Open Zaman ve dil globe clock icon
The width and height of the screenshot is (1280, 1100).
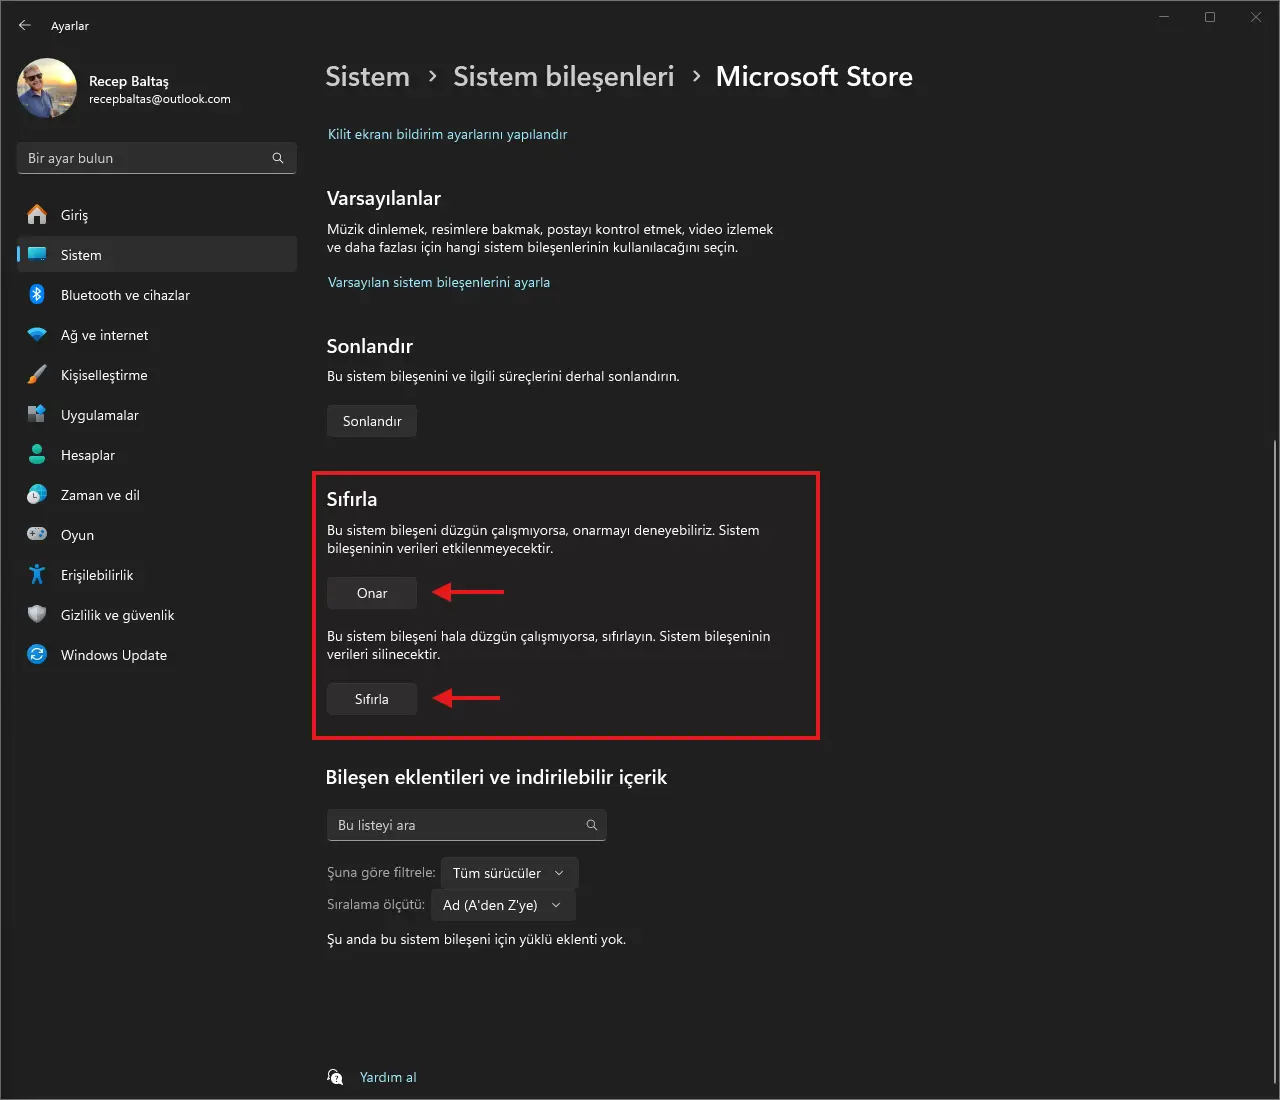pos(37,494)
